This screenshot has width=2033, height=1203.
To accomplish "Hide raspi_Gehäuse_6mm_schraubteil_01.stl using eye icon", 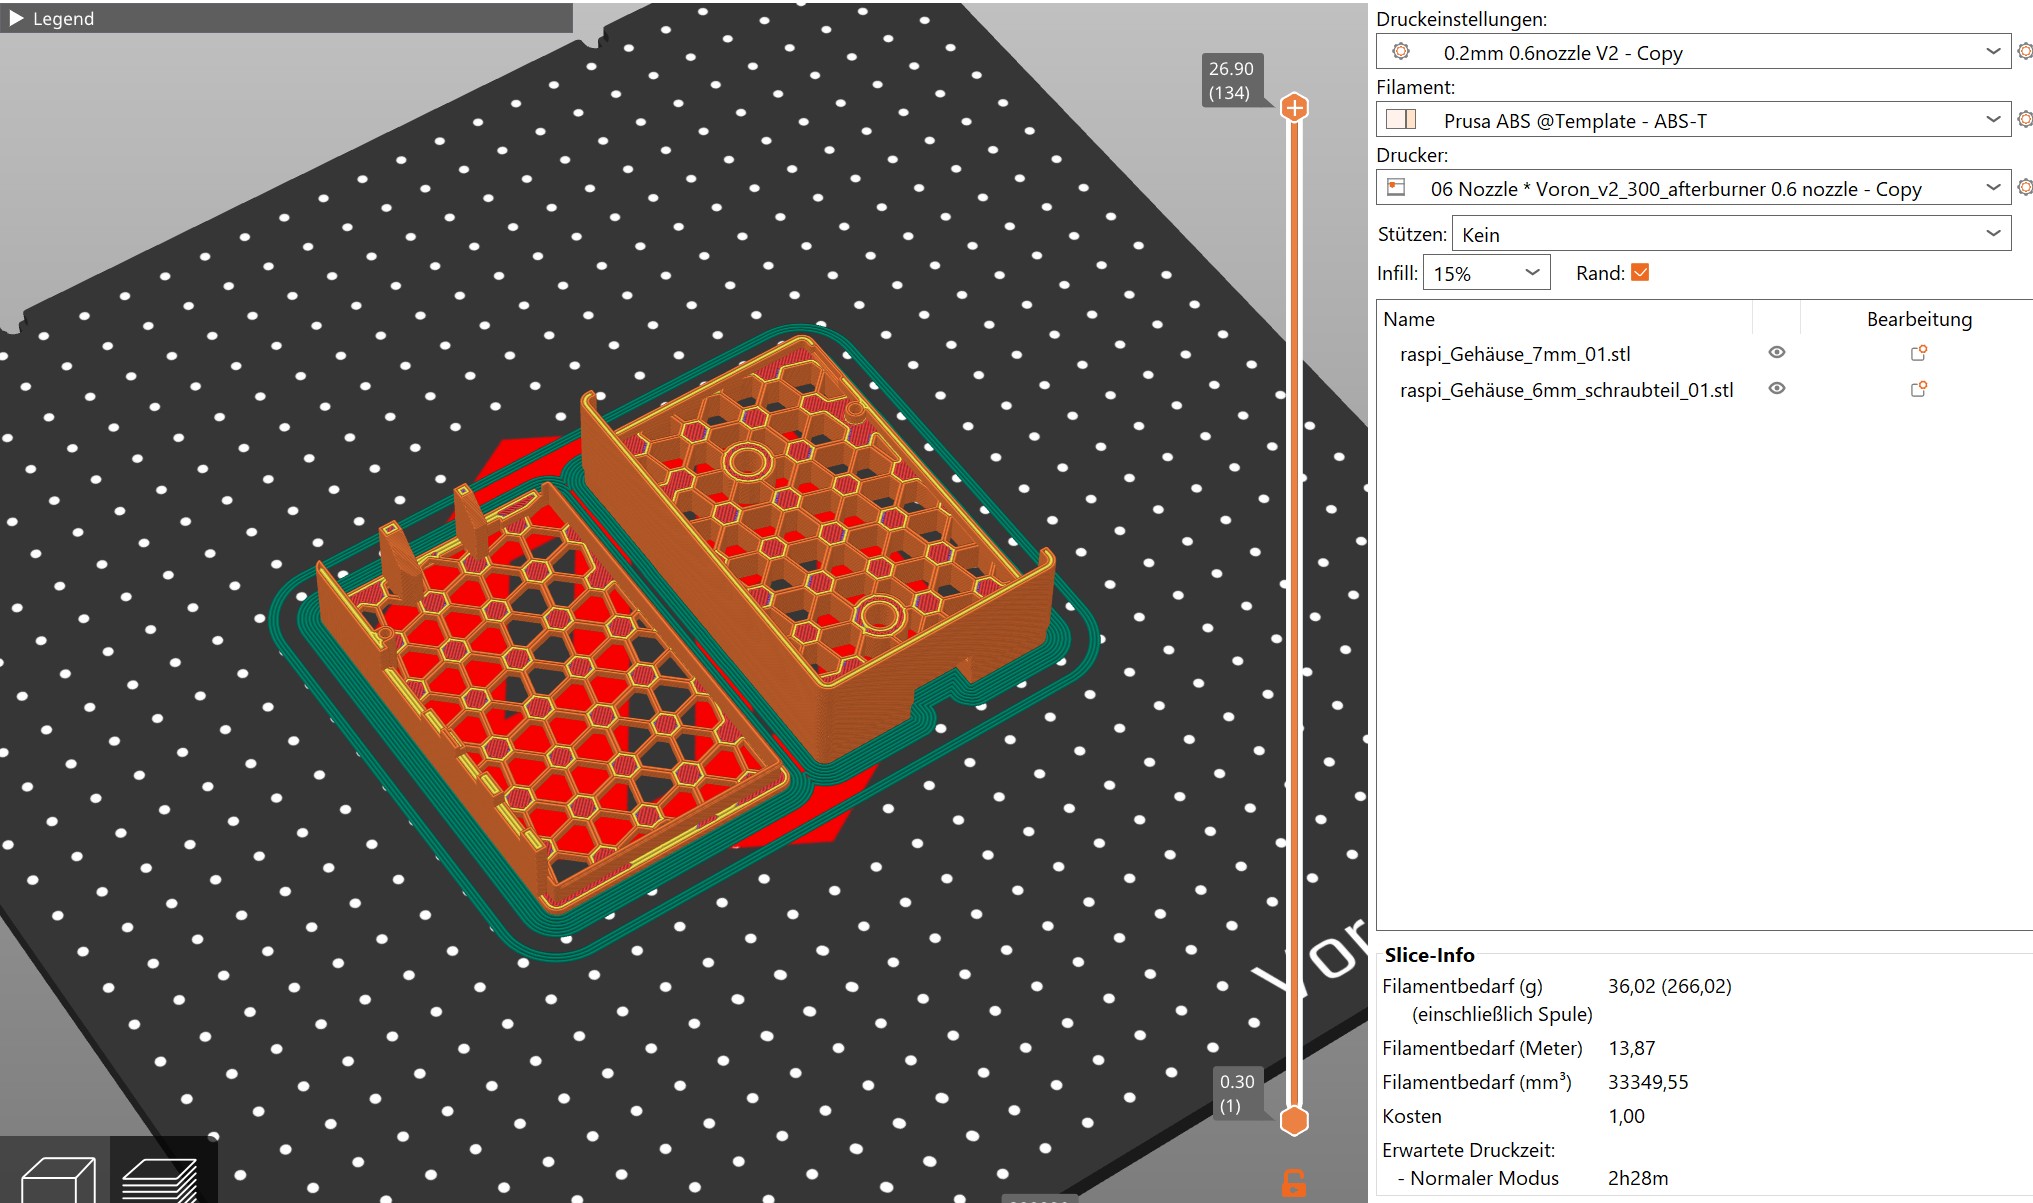I will 1777,388.
